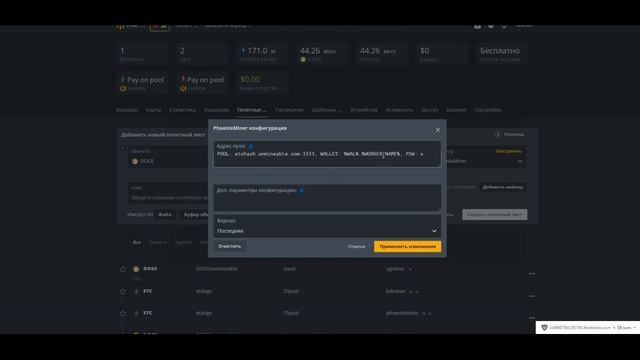Click the pool address input field
Image resolution: width=640 pixels, height=360 pixels.
coord(327,154)
